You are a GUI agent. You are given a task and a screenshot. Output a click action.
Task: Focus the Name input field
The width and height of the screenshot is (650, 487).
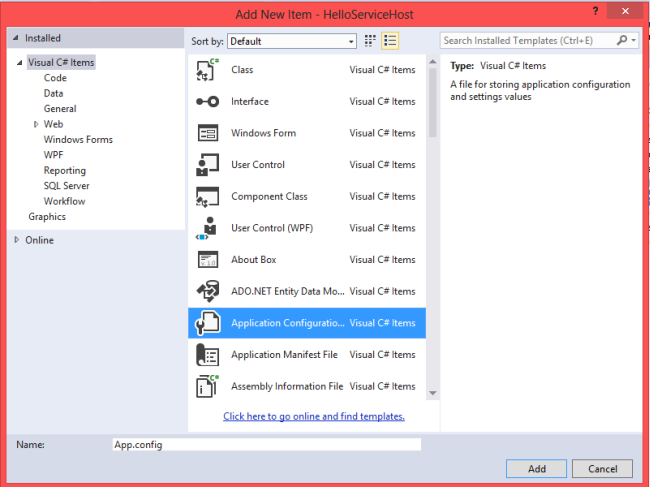click(x=267, y=445)
